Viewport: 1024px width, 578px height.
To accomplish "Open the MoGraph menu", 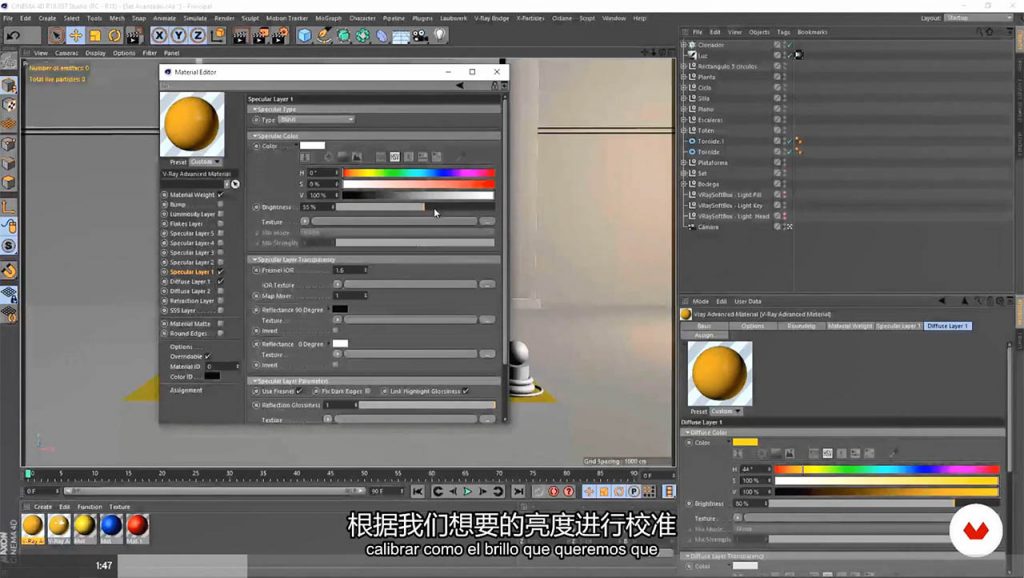I will tap(327, 18).
